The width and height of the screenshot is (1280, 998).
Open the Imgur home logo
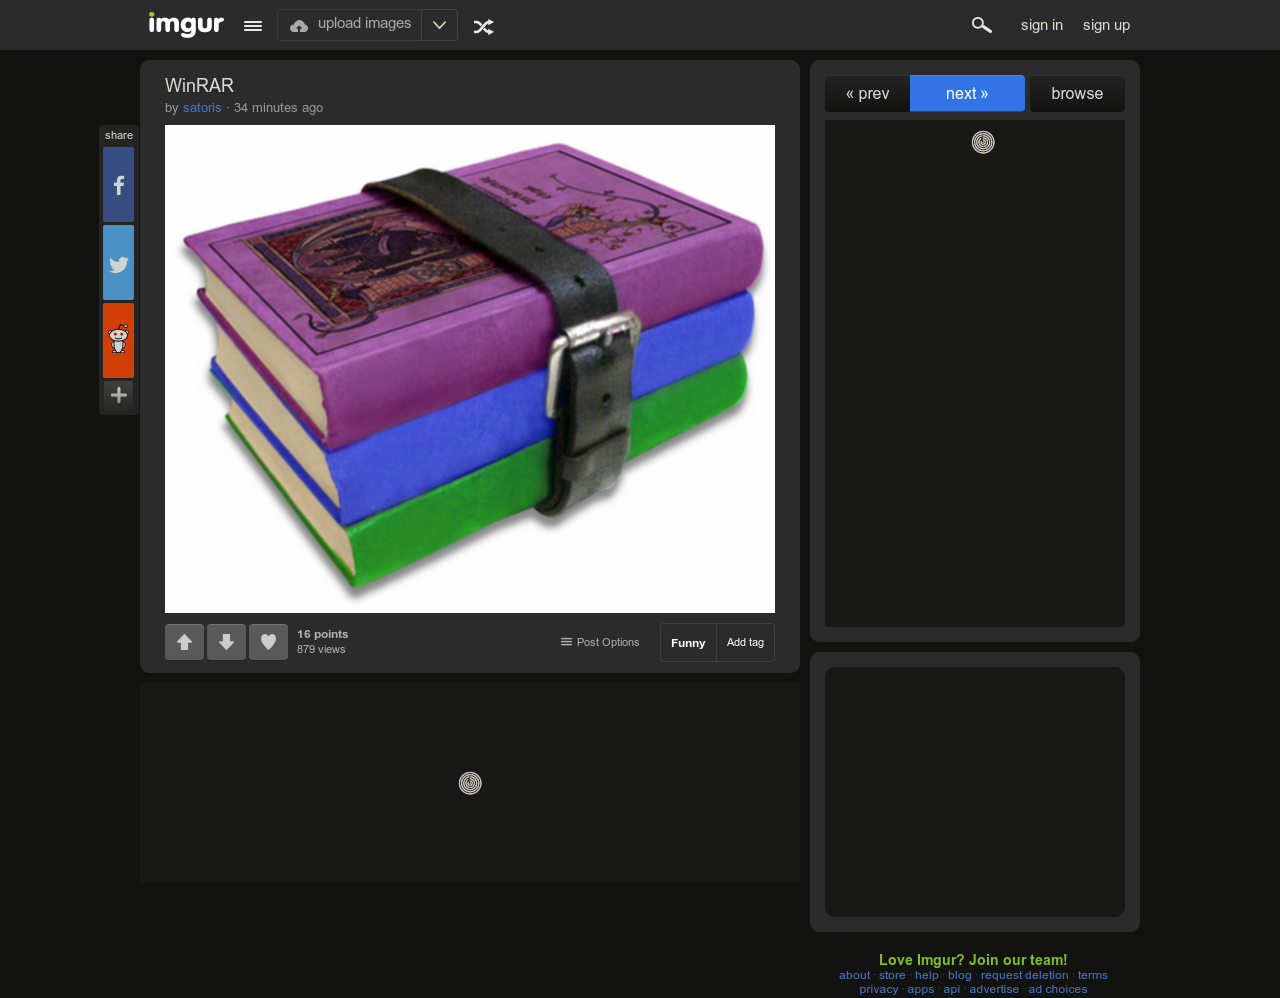(x=186, y=24)
